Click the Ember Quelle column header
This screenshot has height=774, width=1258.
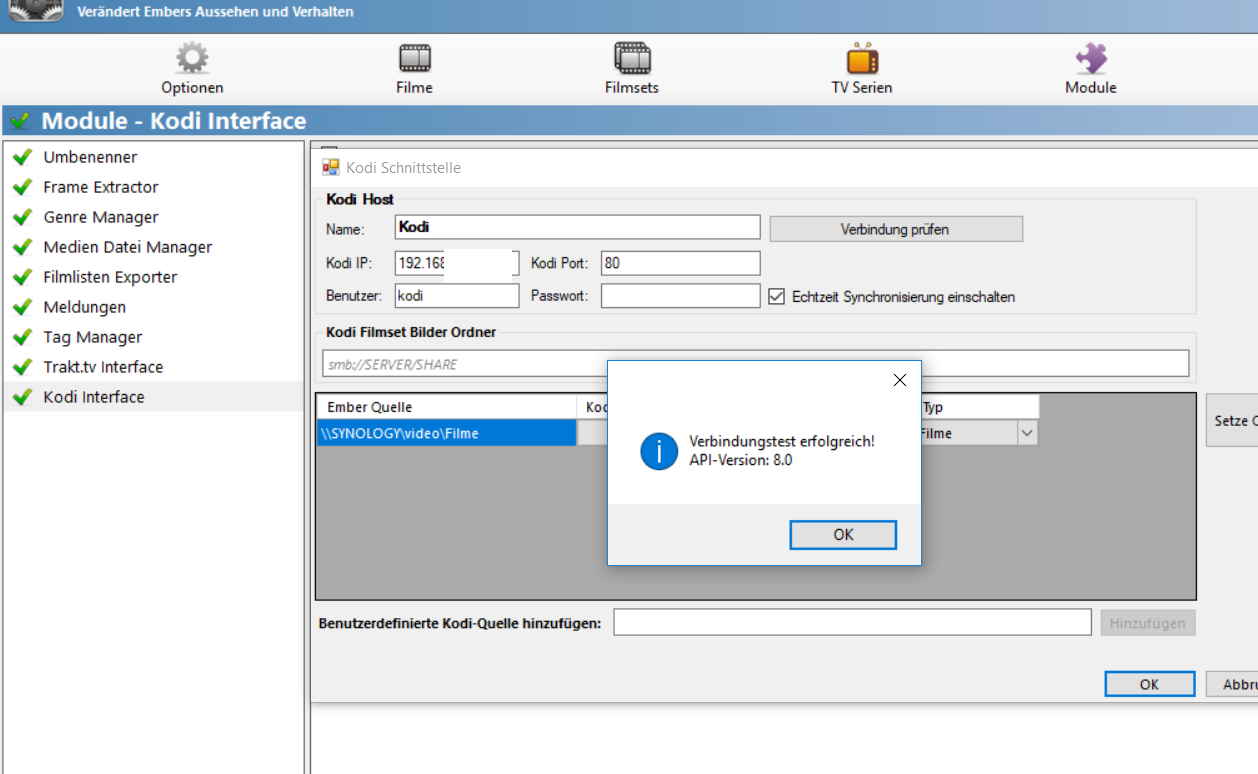pyautogui.click(x=447, y=407)
